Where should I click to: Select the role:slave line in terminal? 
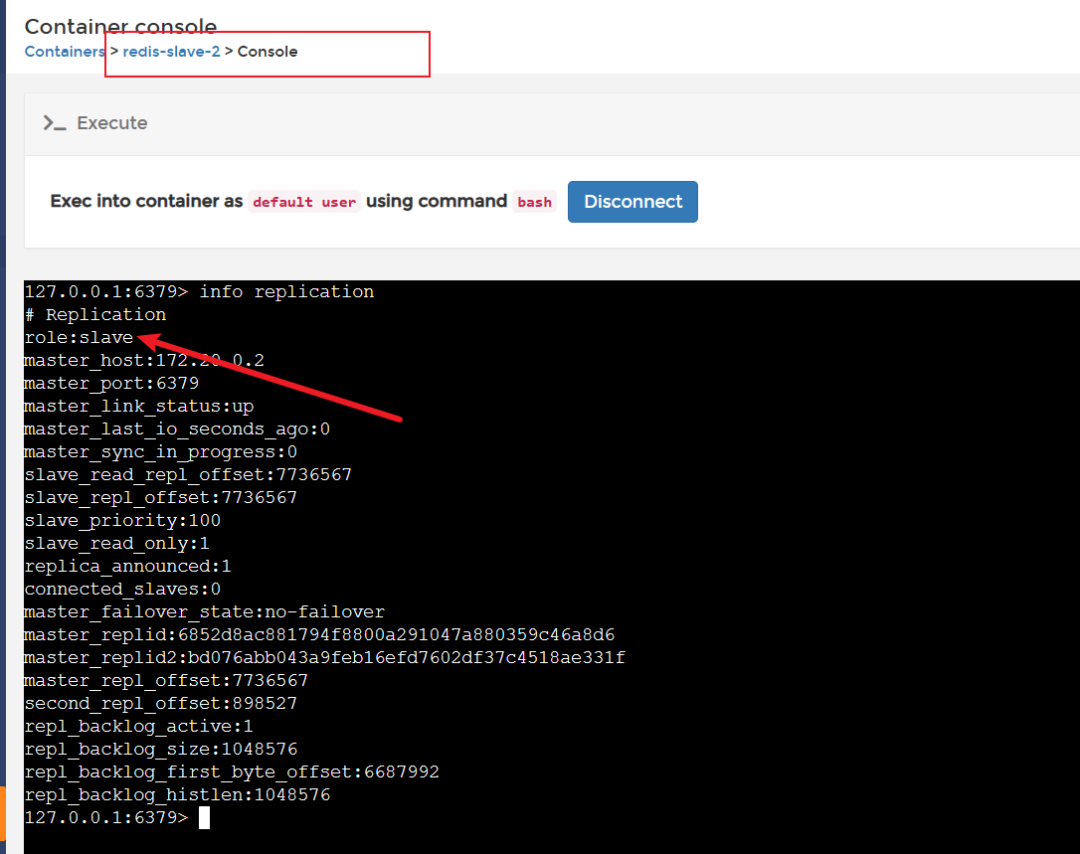click(x=79, y=337)
